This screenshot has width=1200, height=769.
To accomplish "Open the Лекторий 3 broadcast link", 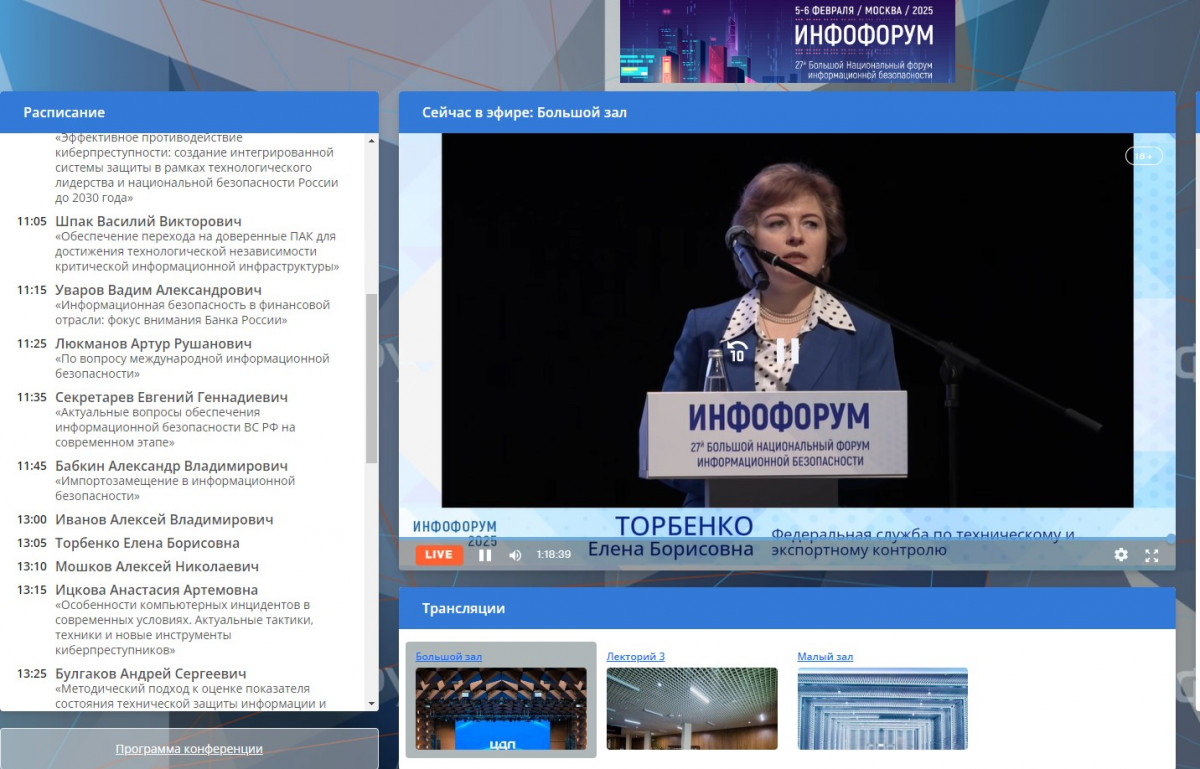I will (x=636, y=657).
